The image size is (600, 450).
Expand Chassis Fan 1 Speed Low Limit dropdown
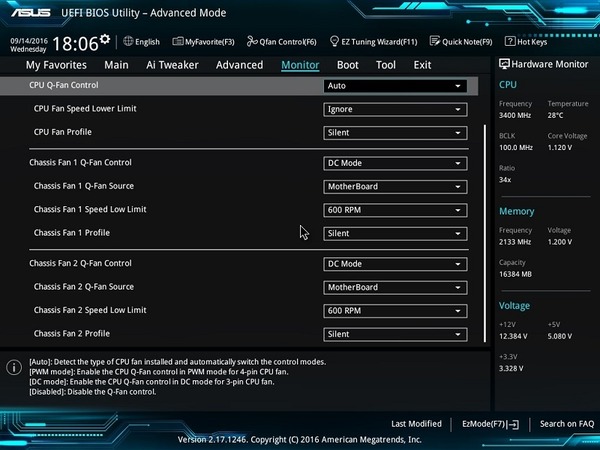point(396,210)
